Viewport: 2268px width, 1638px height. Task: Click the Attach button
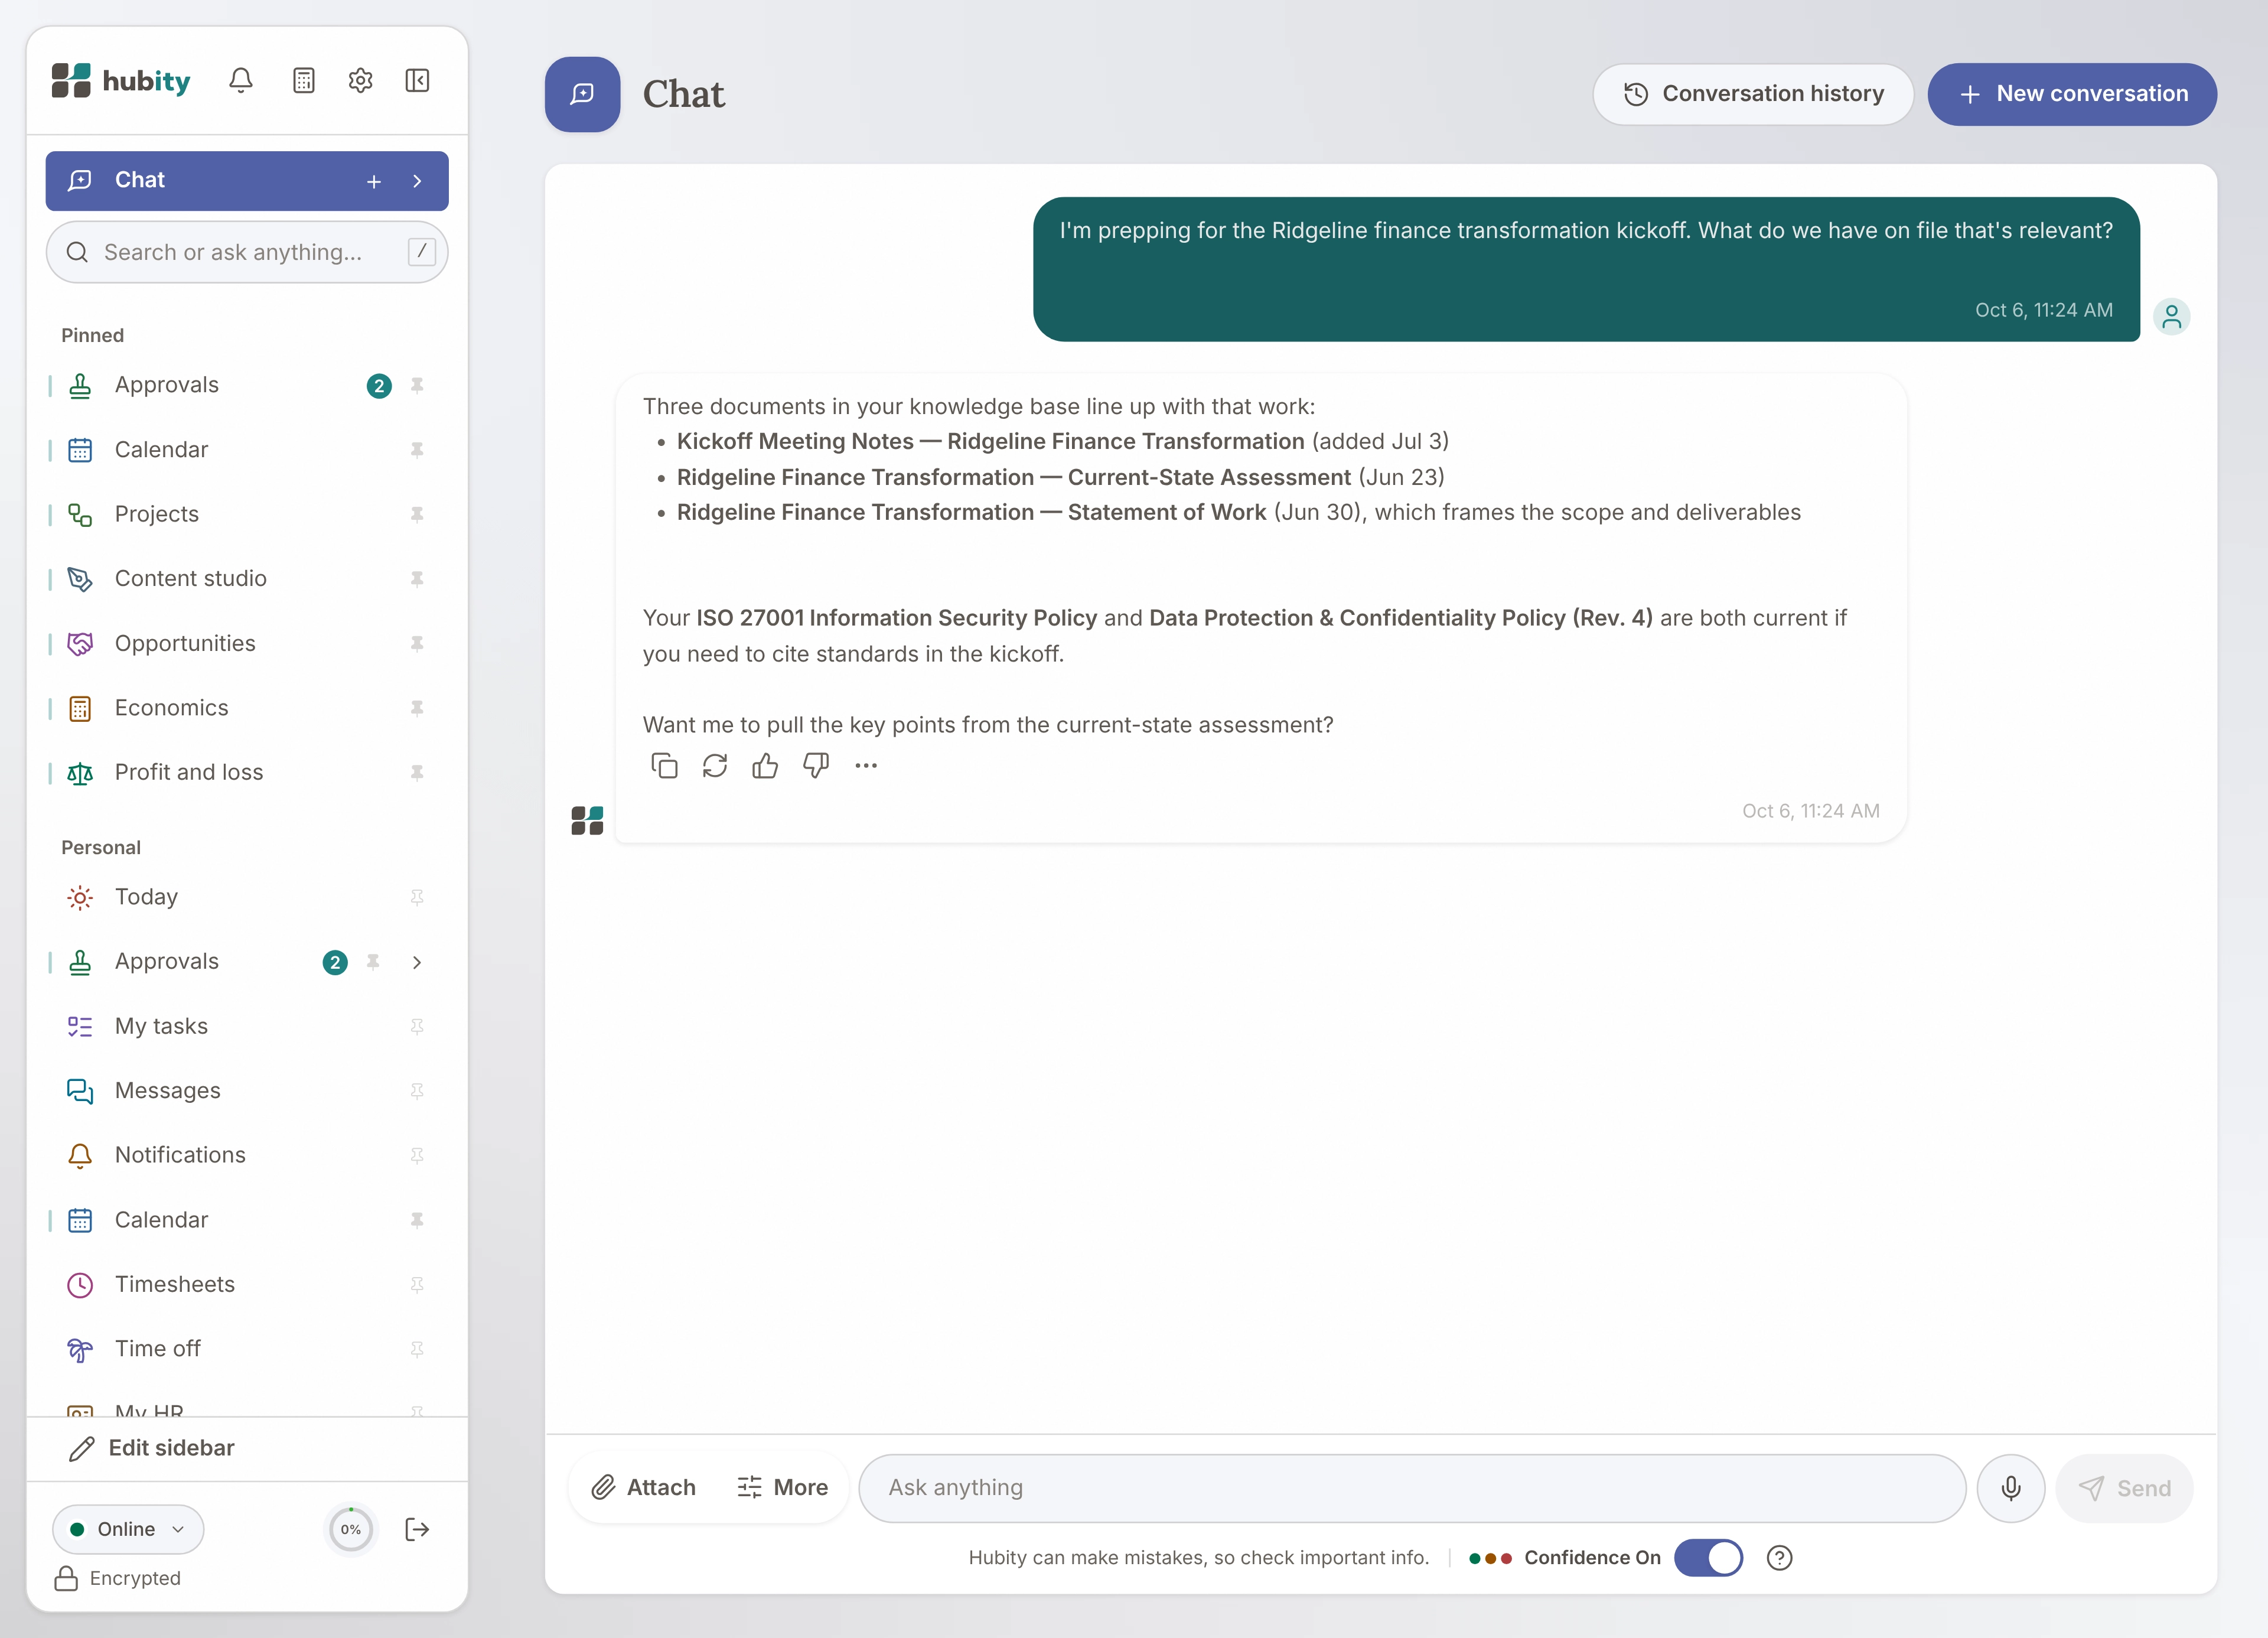pyautogui.click(x=644, y=1488)
